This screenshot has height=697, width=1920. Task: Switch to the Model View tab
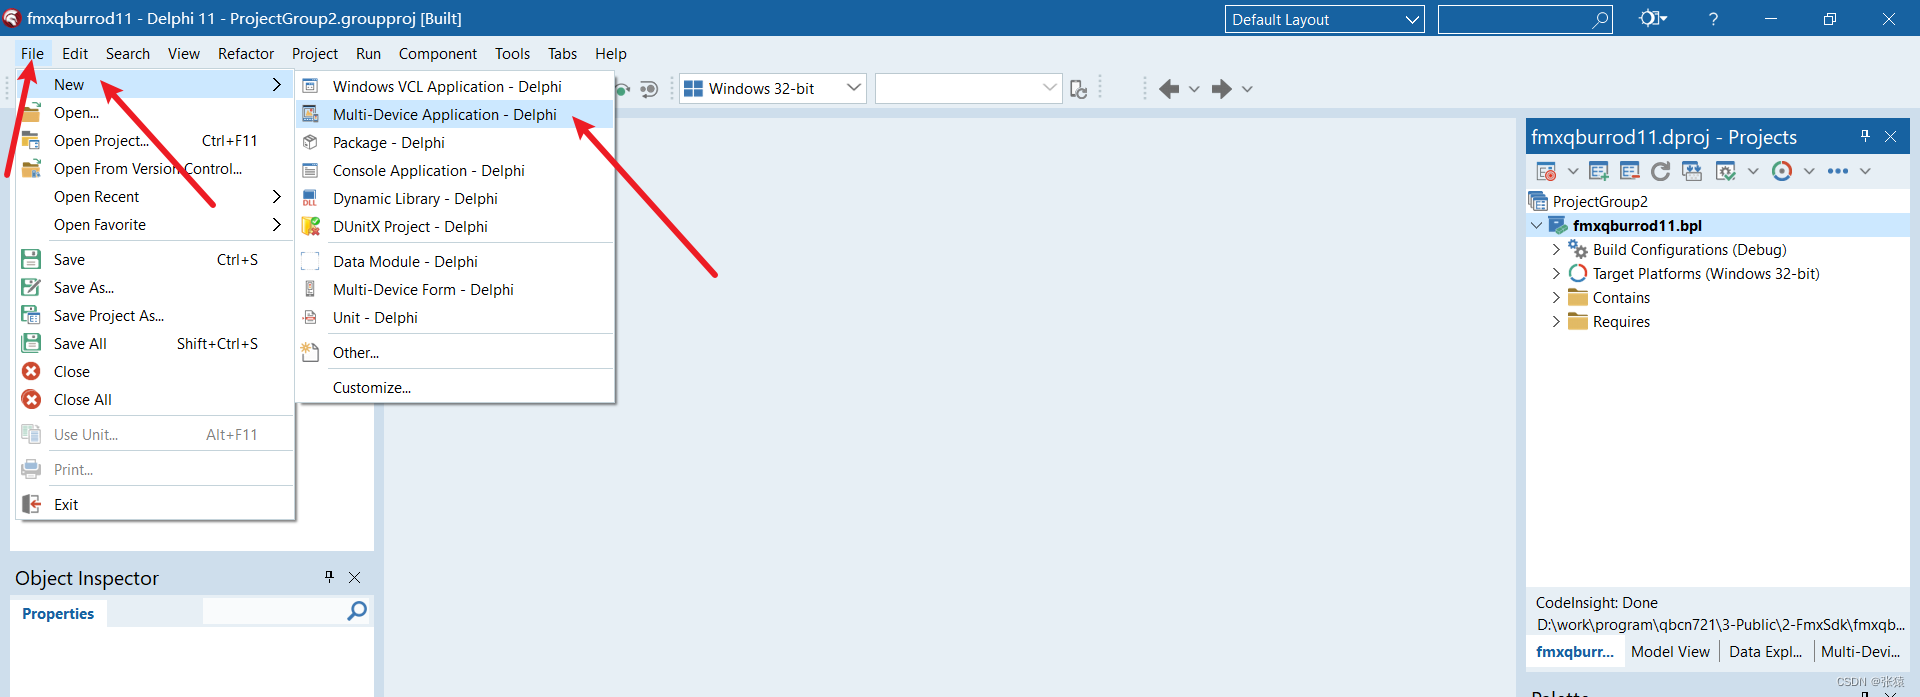pyautogui.click(x=1670, y=651)
